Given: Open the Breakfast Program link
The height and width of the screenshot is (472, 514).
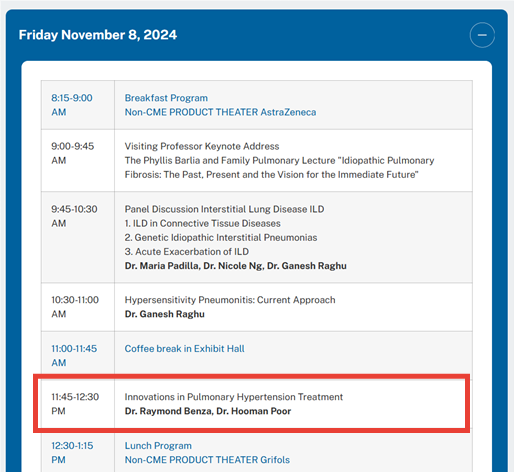Looking at the screenshot, I should [166, 98].
